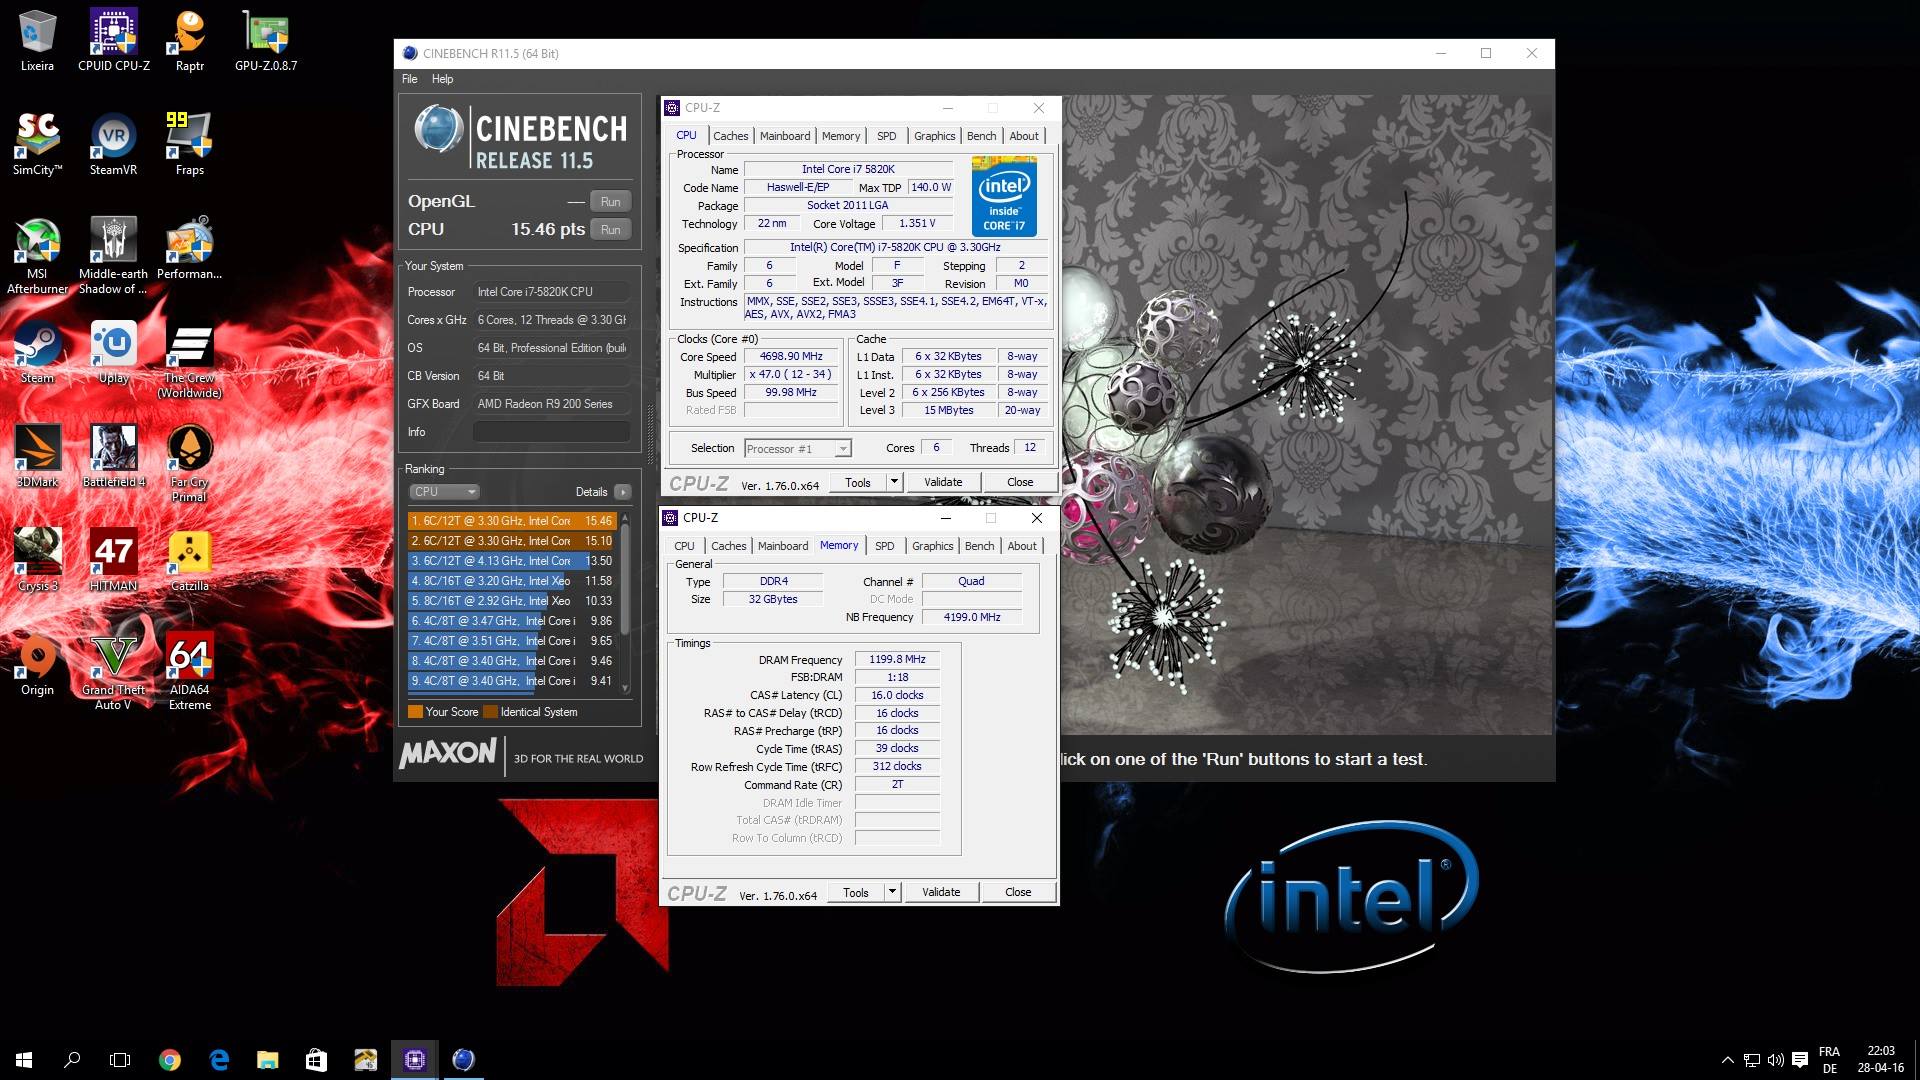Select ranking entry 3 at 4.13 GHz

(x=511, y=561)
